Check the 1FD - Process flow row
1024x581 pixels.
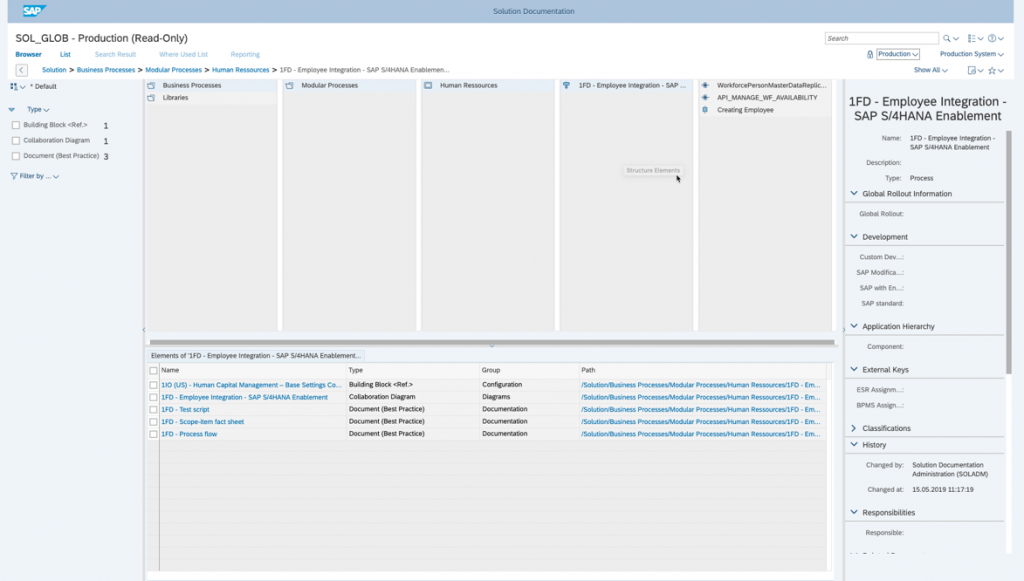pyautogui.click(x=153, y=434)
